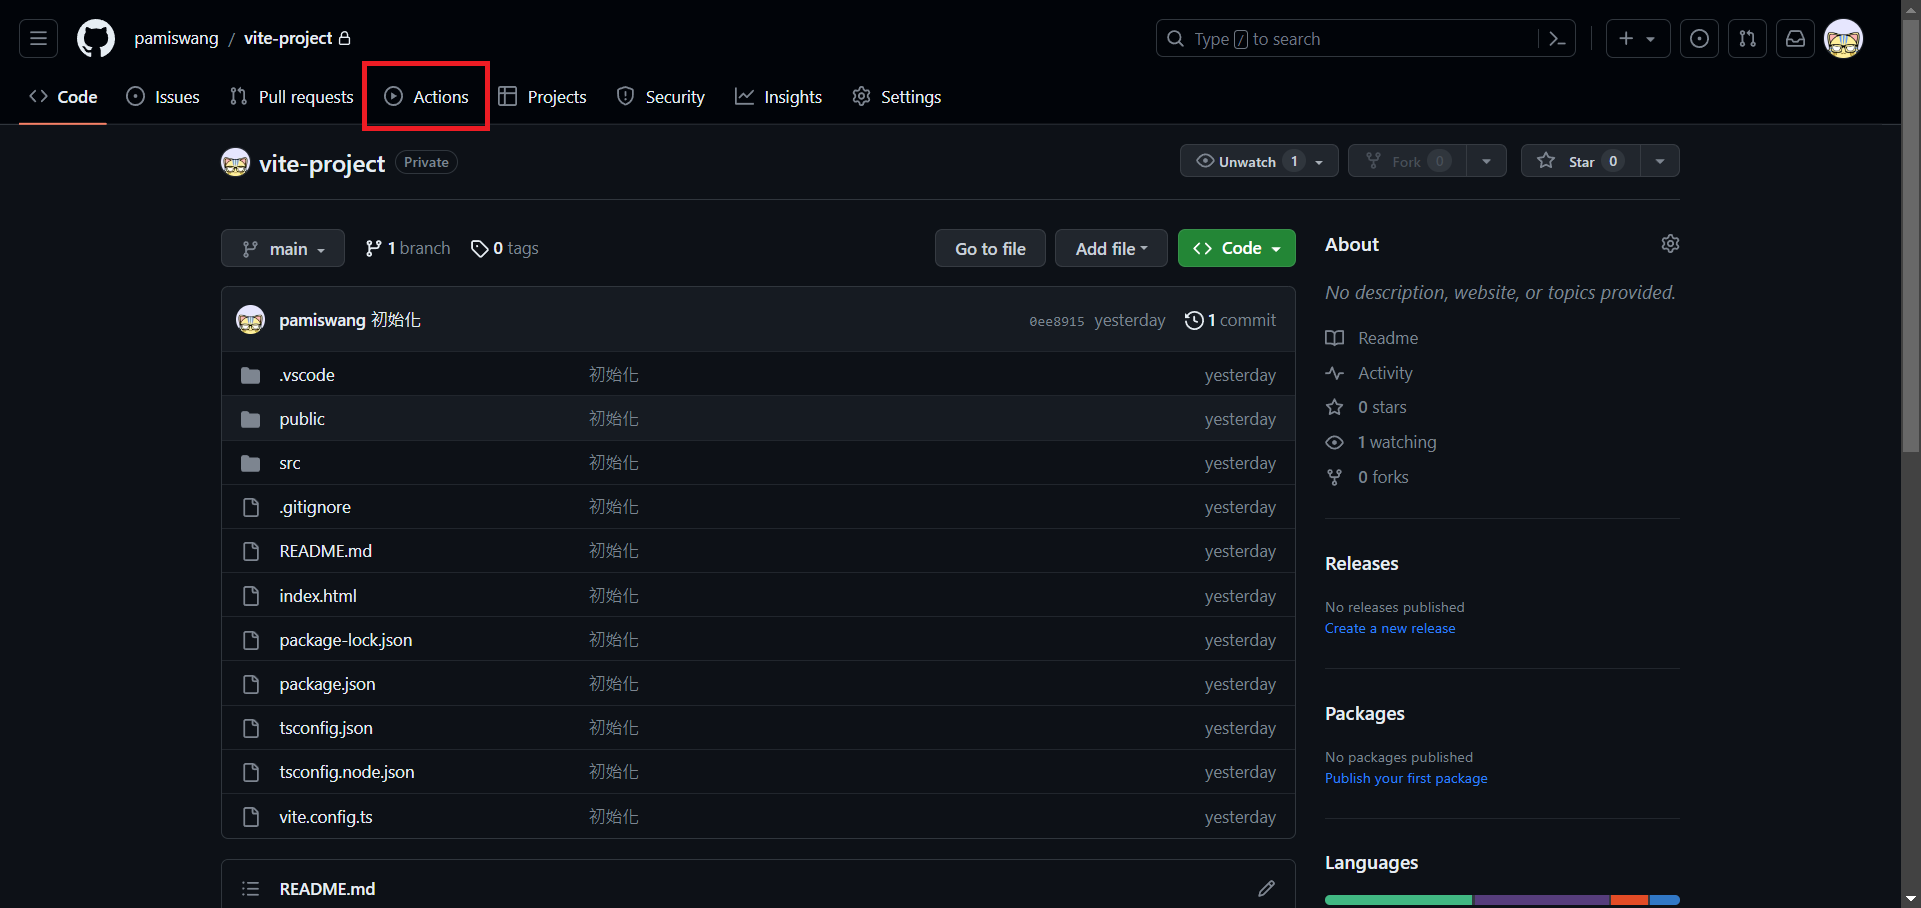
Task: Open the src folder
Action: pyautogui.click(x=290, y=463)
